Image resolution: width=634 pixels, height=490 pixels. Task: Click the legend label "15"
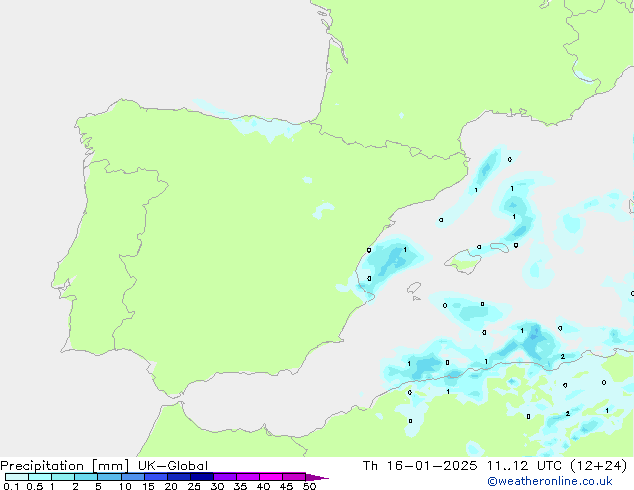tap(148, 486)
